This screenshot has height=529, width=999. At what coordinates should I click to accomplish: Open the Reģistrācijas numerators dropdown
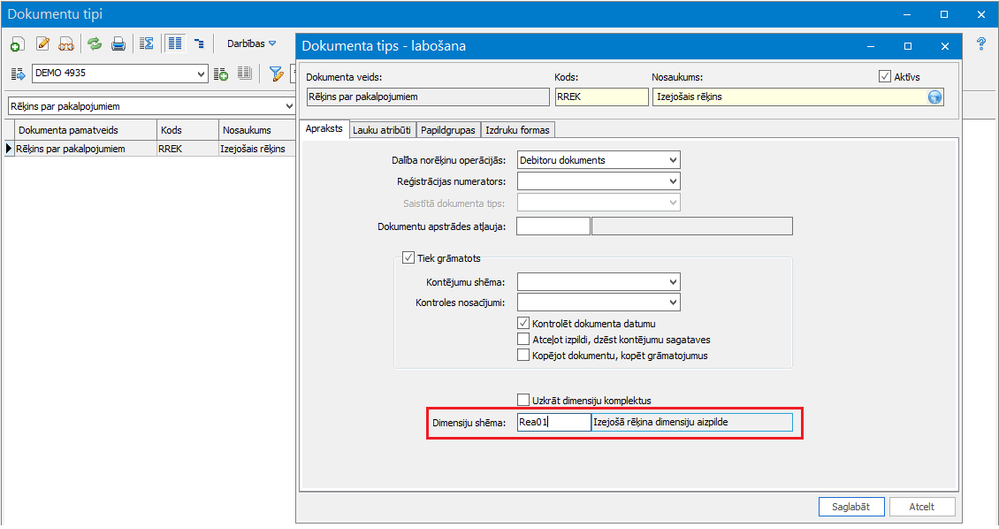(673, 181)
